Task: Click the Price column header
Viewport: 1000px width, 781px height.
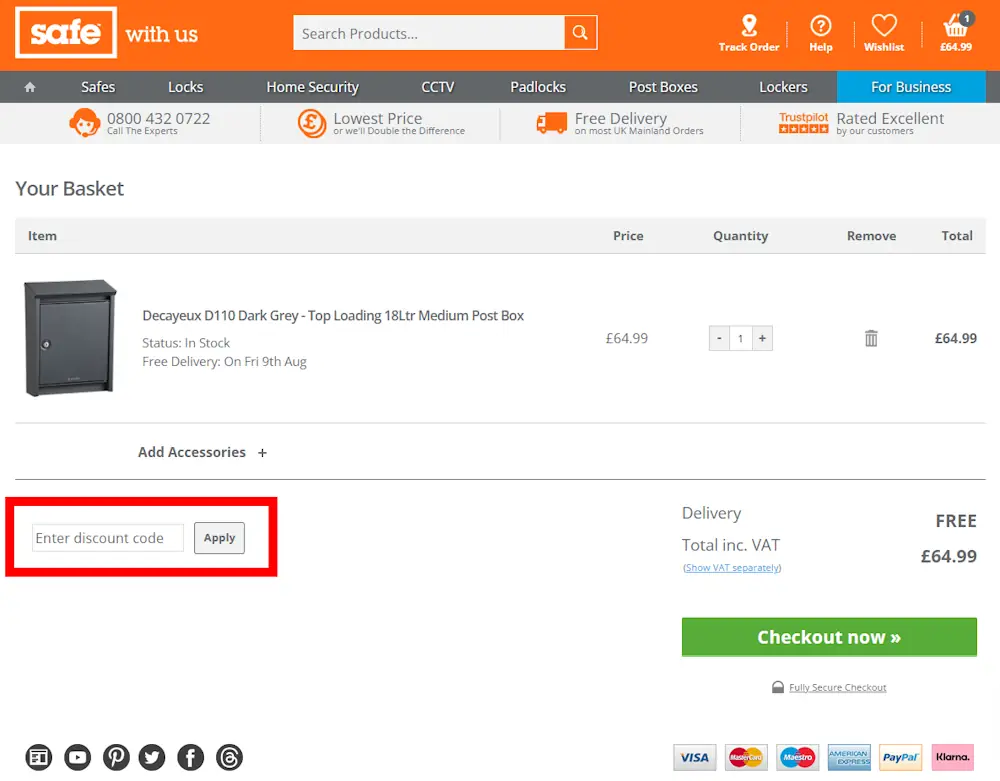Action: point(628,236)
